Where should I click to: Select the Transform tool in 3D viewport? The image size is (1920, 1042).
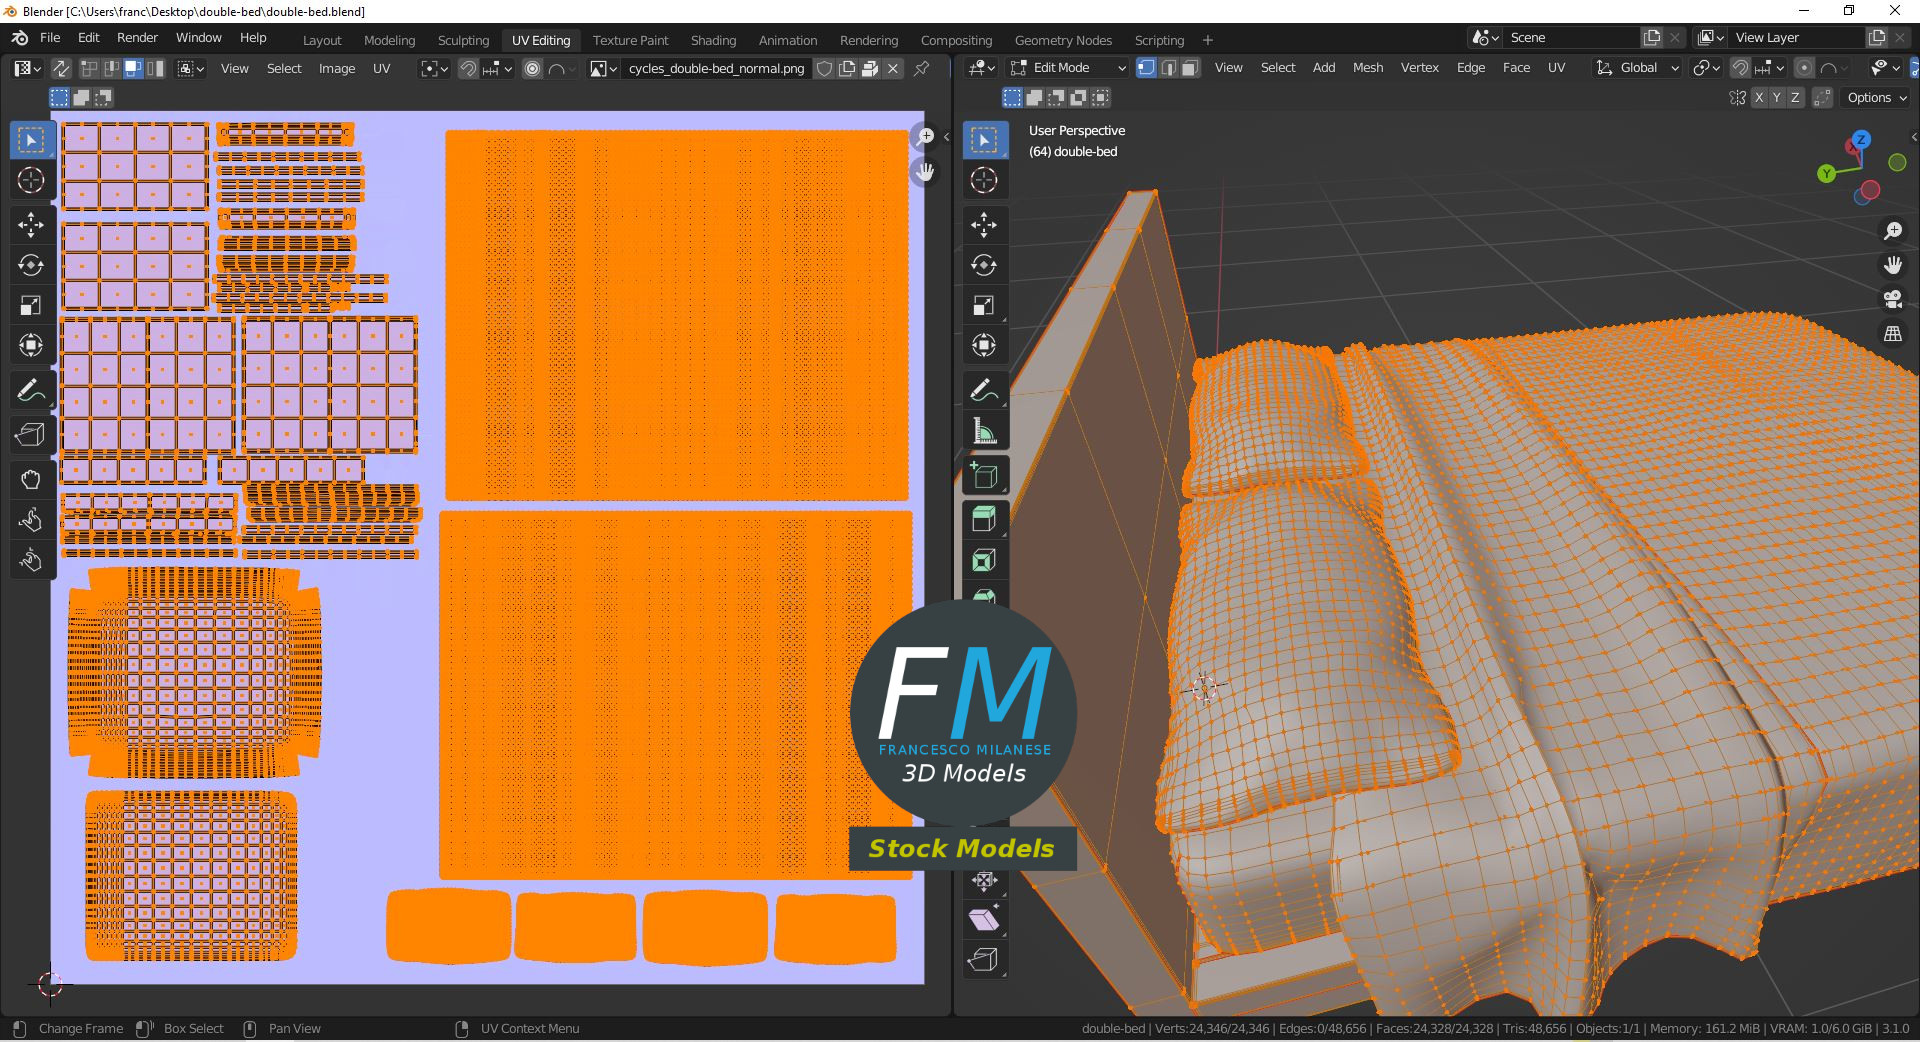click(x=984, y=345)
